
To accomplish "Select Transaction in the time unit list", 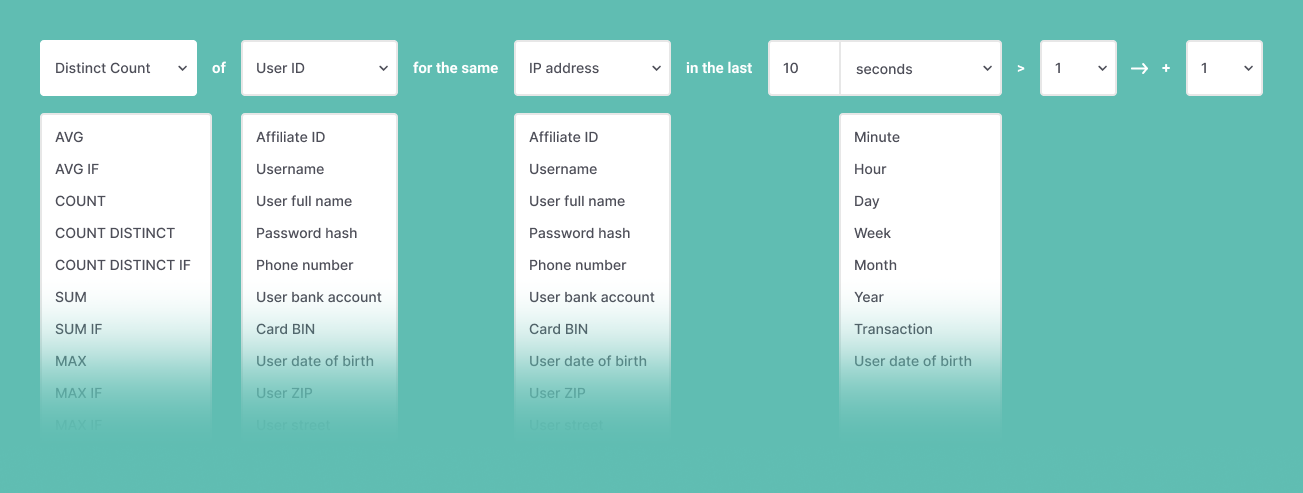I will point(893,329).
